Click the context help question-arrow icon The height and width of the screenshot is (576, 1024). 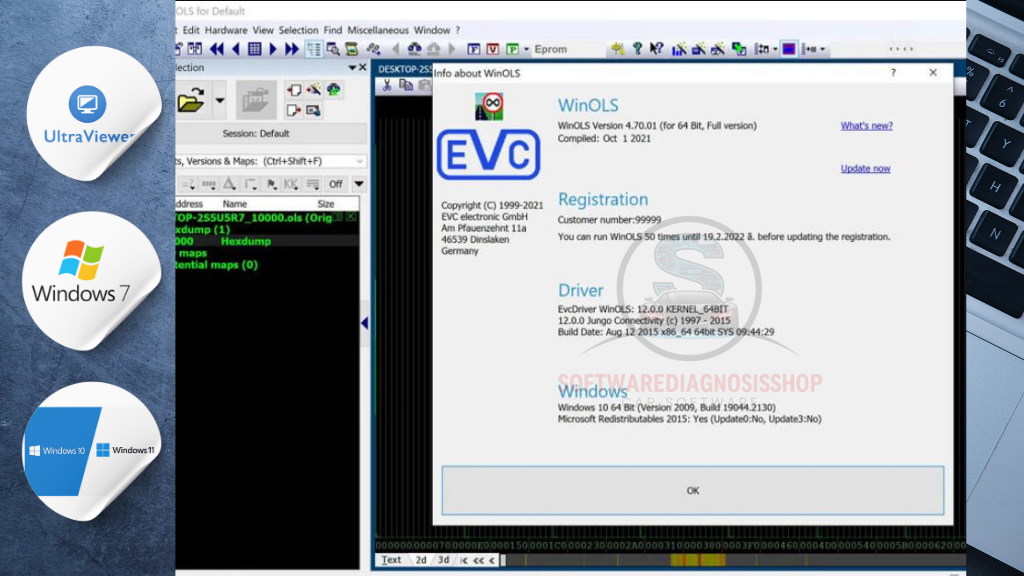tap(657, 48)
